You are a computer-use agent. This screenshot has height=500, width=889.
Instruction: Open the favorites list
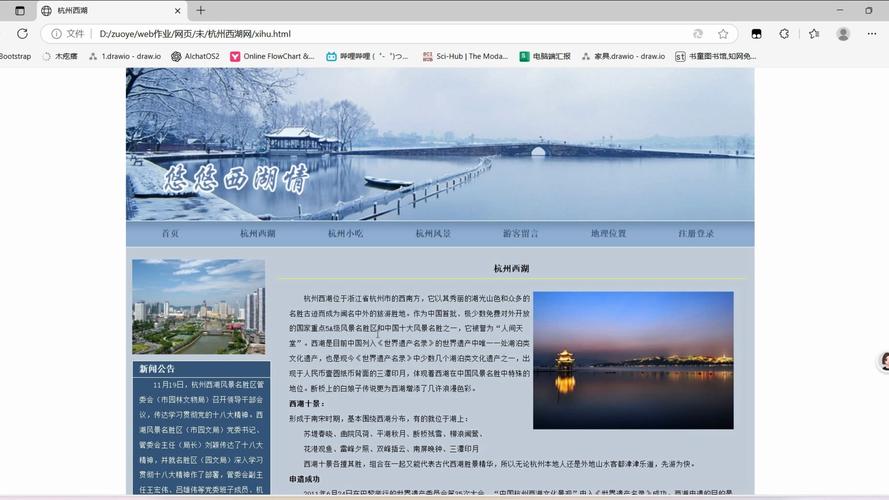coord(814,34)
